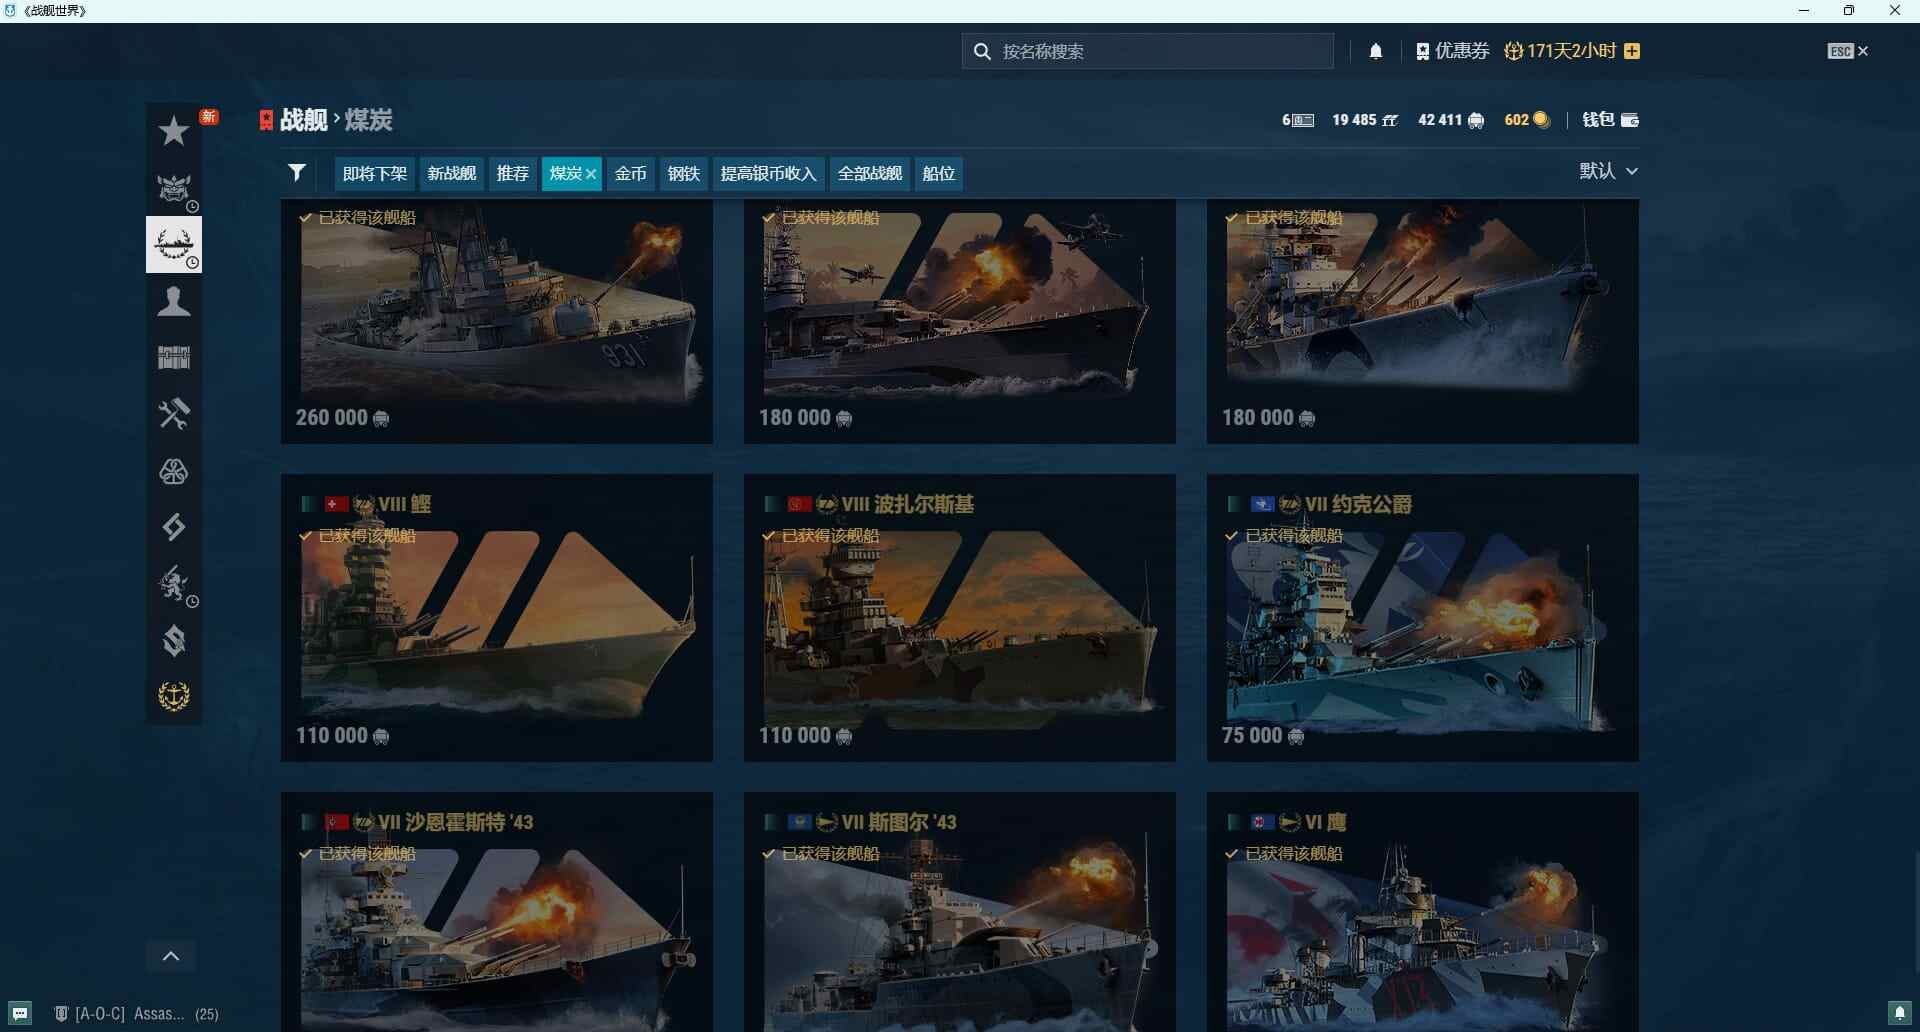Remove the 煤炭 filter with its X

point(591,174)
